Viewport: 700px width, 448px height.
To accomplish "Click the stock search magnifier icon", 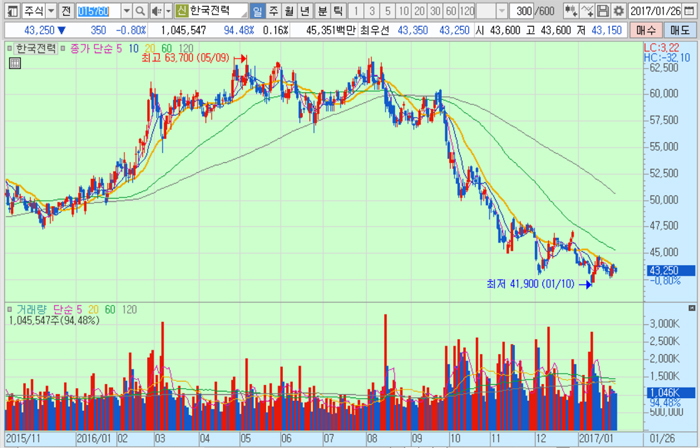I will pyautogui.click(x=141, y=10).
